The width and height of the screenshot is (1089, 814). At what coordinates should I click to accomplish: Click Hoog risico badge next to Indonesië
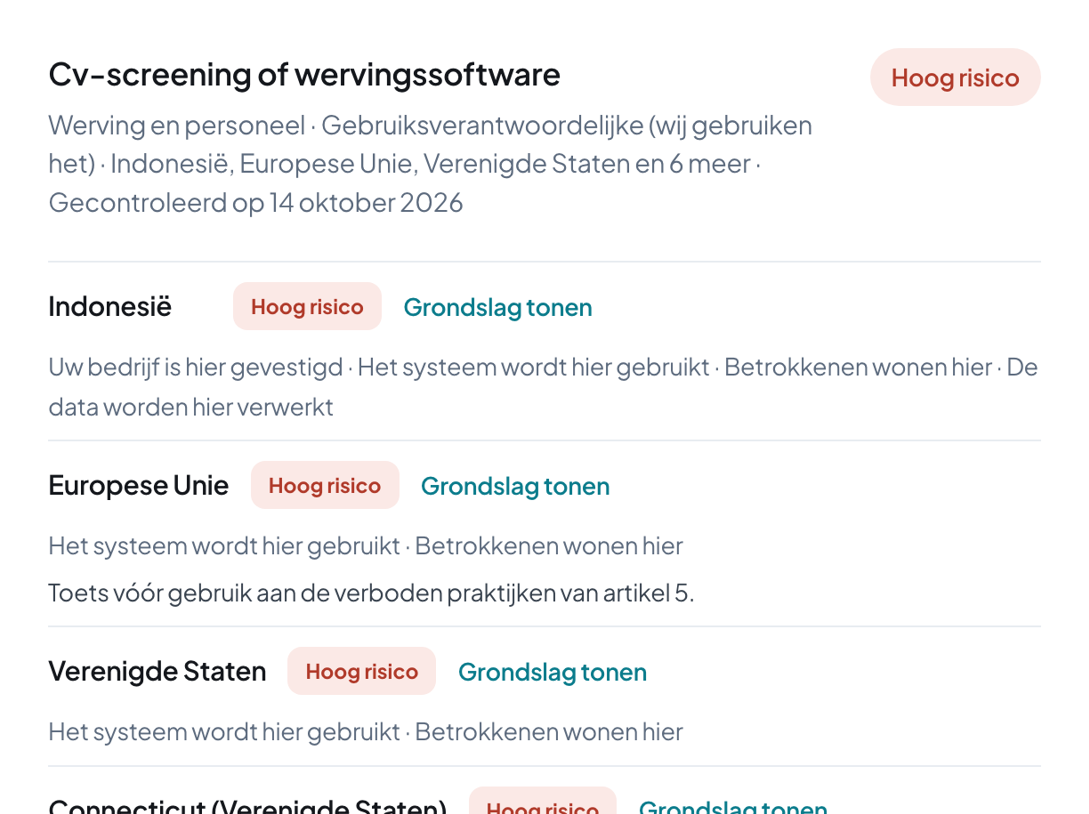point(307,306)
